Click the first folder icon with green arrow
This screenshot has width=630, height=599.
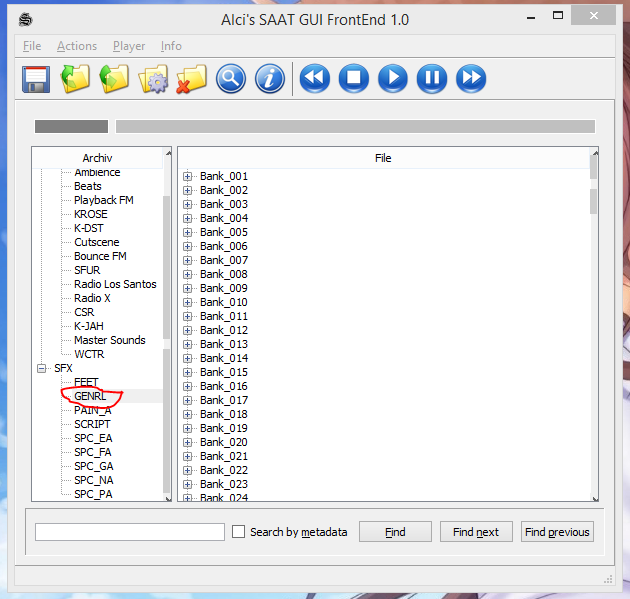click(x=75, y=78)
